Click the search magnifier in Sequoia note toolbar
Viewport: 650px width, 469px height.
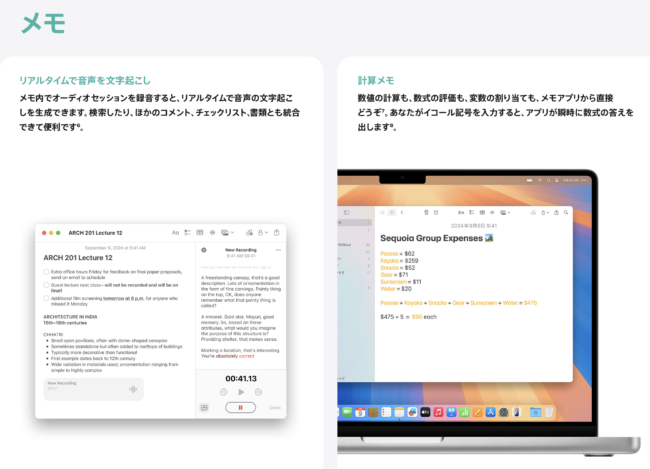565,213
